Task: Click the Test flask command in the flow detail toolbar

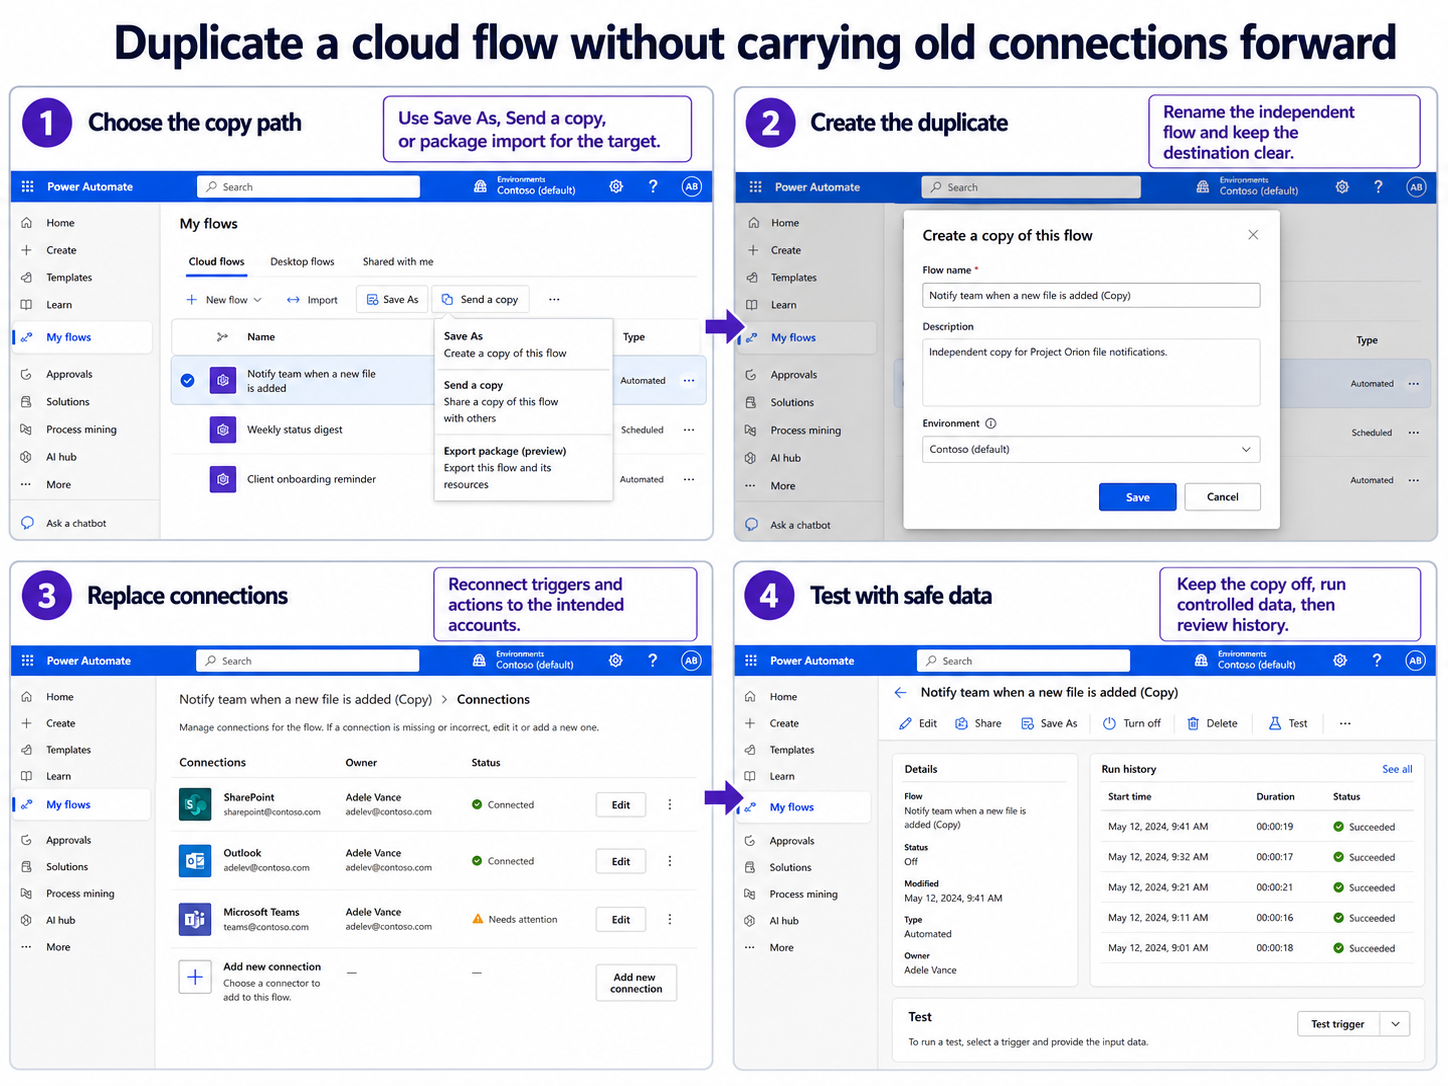Action: click(x=1288, y=723)
